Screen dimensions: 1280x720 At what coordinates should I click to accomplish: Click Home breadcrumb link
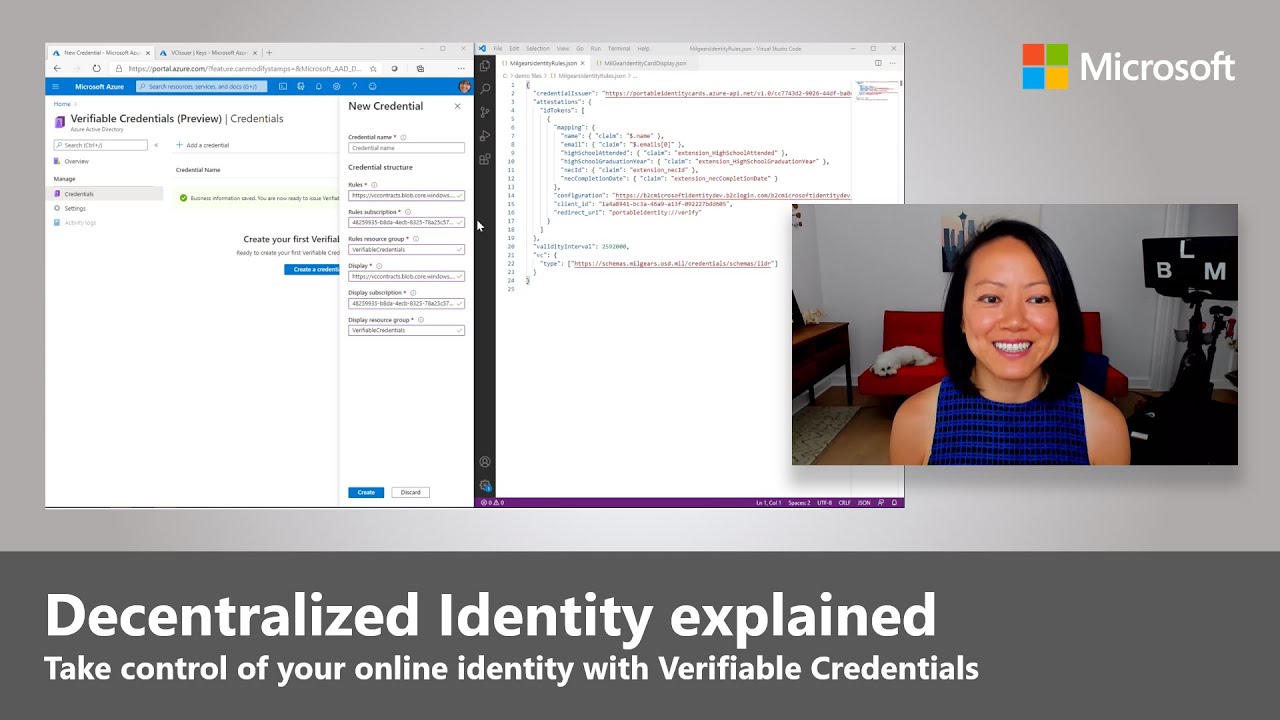click(x=62, y=104)
